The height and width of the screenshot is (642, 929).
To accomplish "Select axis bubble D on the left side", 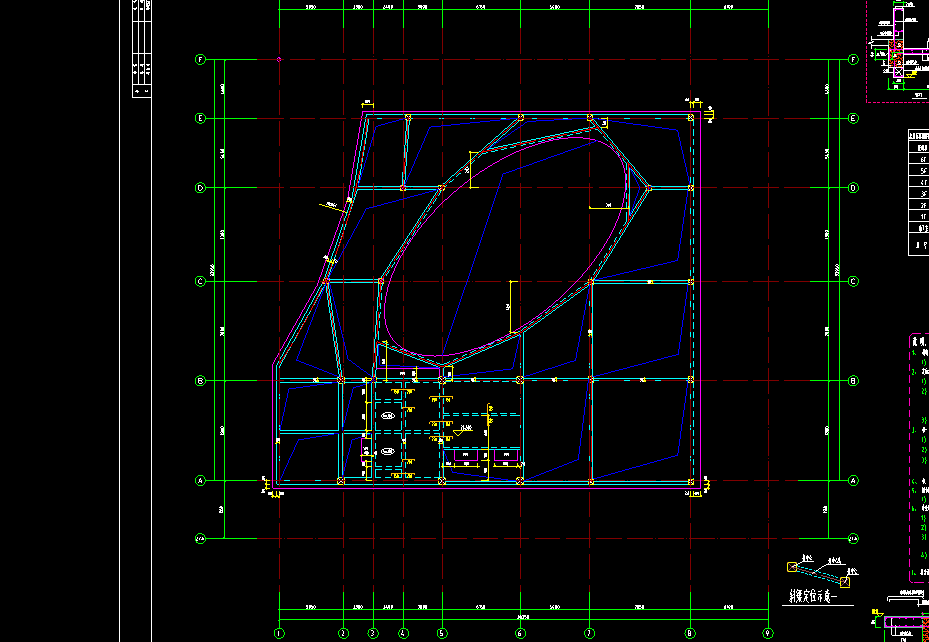I will [x=200, y=188].
